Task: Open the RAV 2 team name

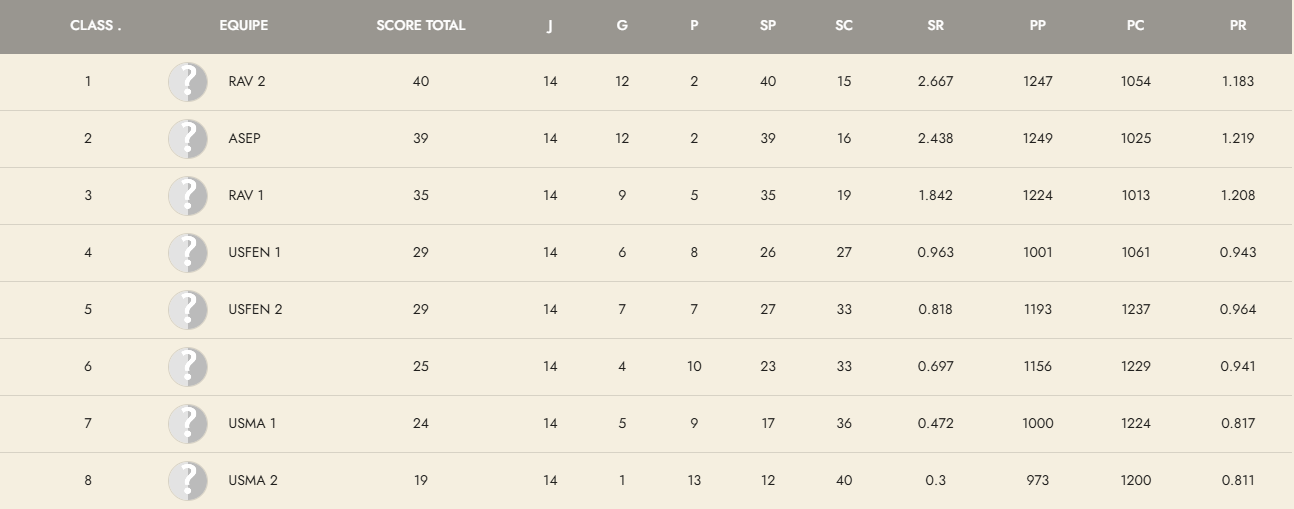Action: (247, 82)
